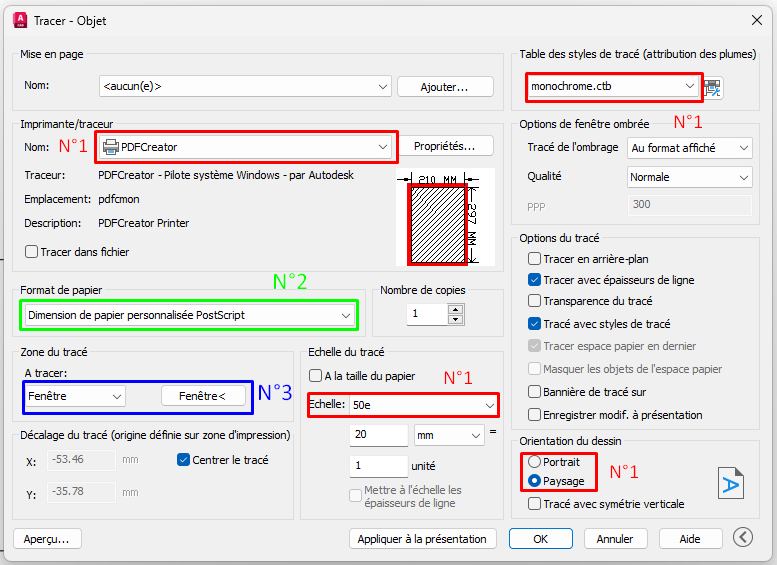Open the plot style table editor icon
The image size is (777, 565).
coord(713,88)
